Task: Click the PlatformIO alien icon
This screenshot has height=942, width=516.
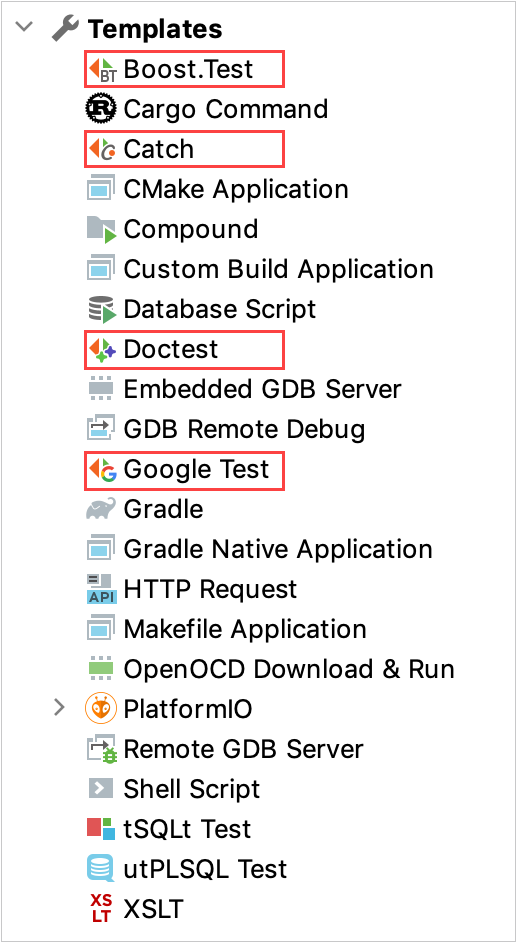Action: 101,709
